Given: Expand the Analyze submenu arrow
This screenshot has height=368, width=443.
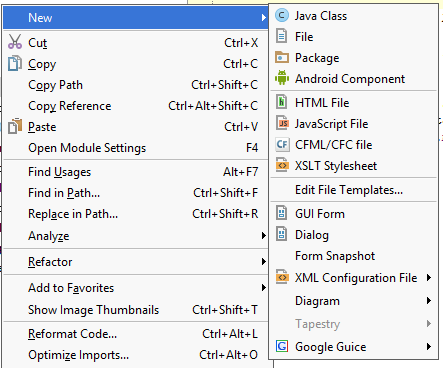Looking at the screenshot, I should tap(264, 236).
